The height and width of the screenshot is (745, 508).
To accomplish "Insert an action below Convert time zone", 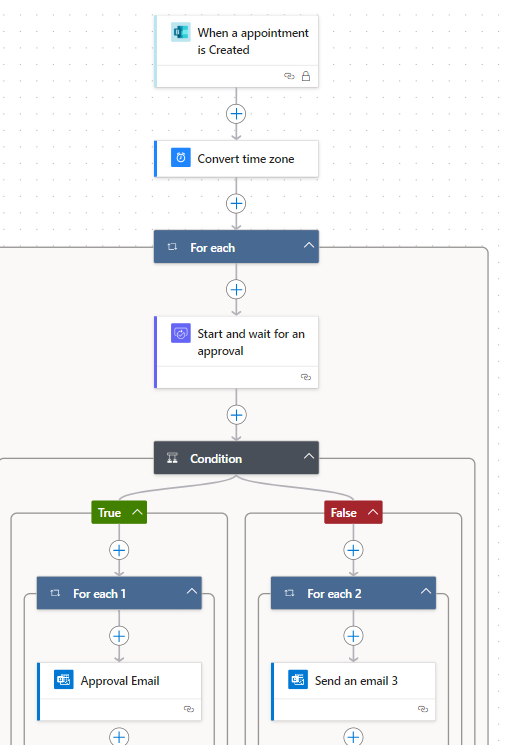I will [236, 203].
